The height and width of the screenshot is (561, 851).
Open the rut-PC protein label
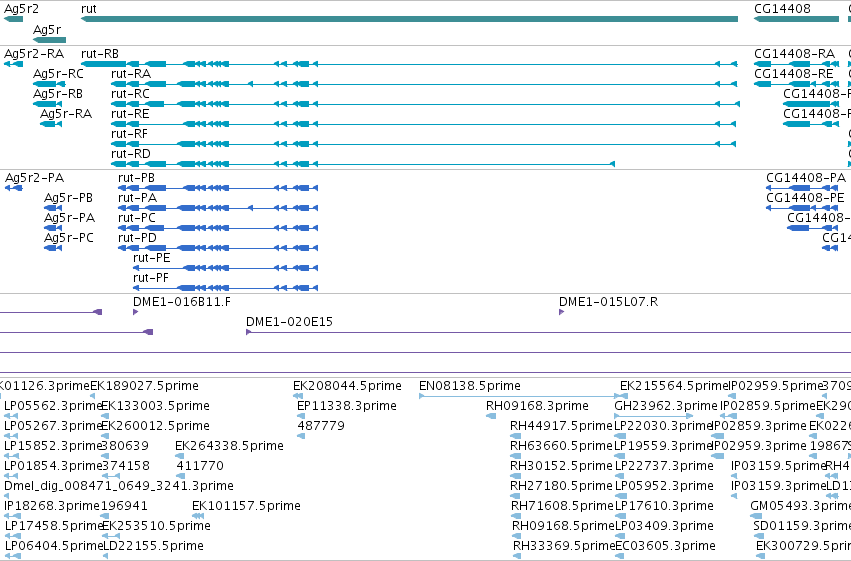(x=137, y=218)
